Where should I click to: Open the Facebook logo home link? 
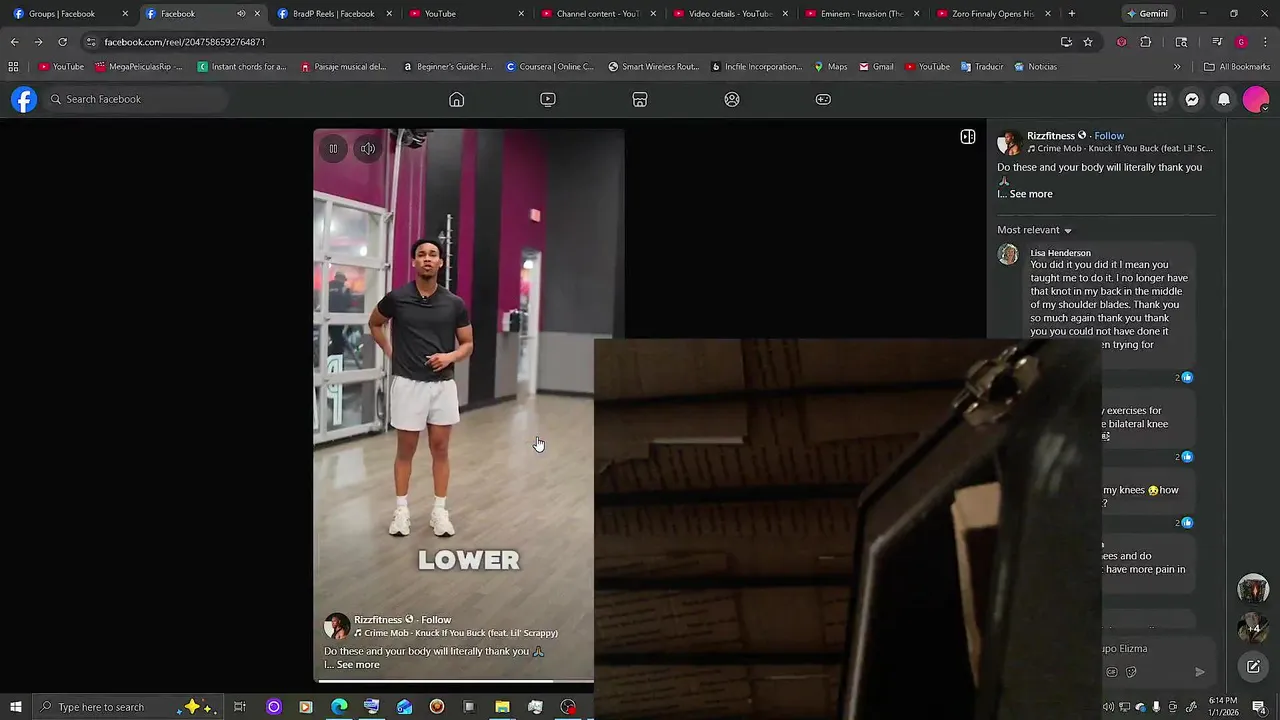[24, 99]
